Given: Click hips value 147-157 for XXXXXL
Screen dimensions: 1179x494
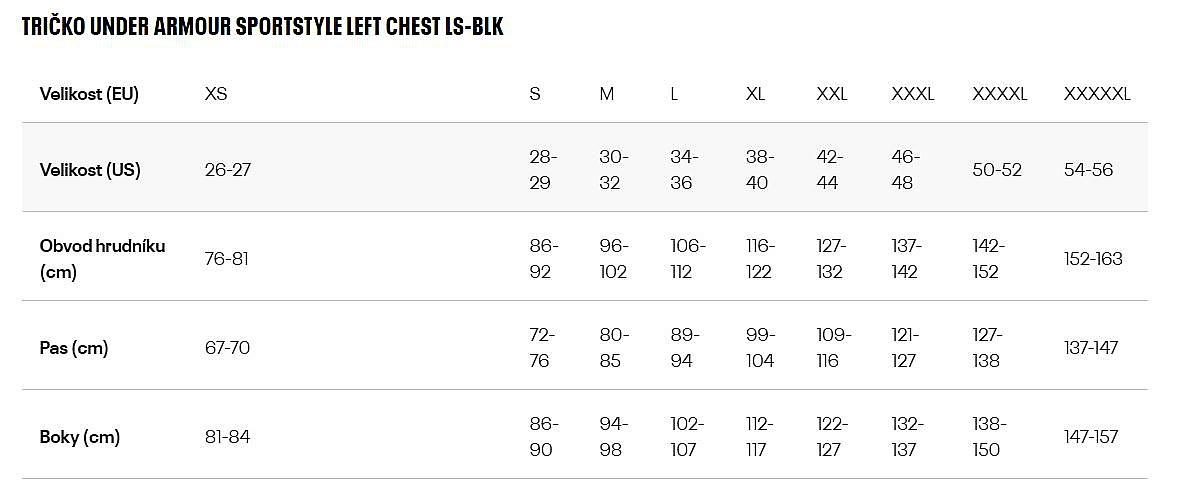Looking at the screenshot, I should [x=1091, y=437].
